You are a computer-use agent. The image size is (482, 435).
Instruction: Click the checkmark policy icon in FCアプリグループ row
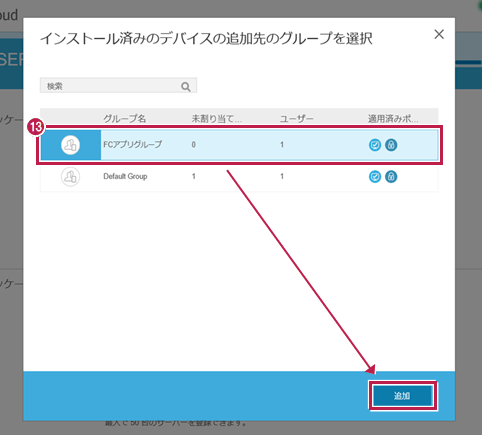point(375,145)
